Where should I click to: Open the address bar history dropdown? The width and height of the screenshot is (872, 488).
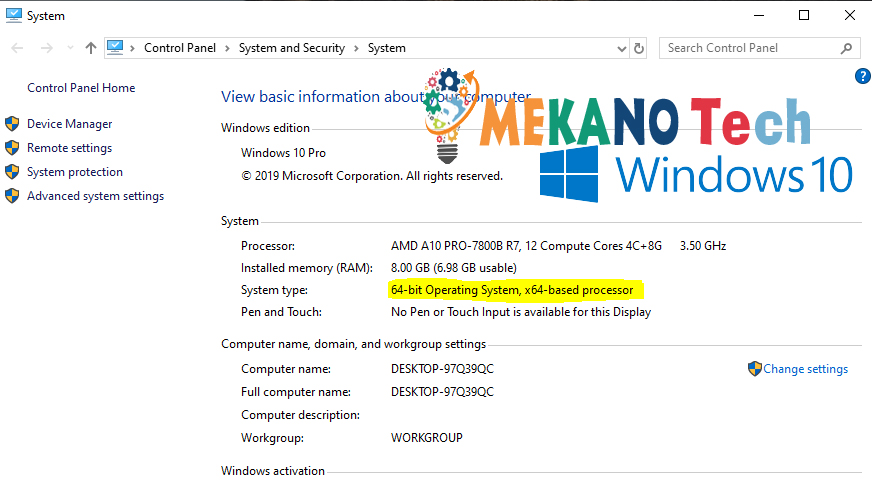(622, 49)
